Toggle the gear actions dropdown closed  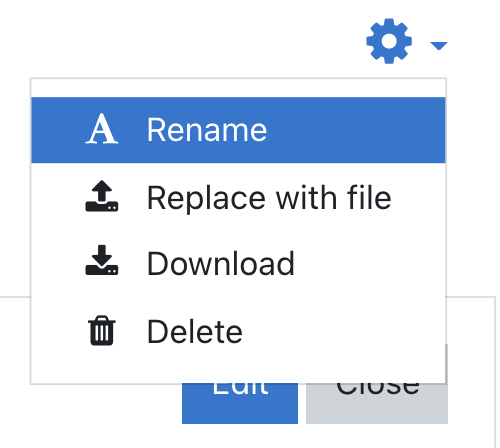(407, 41)
